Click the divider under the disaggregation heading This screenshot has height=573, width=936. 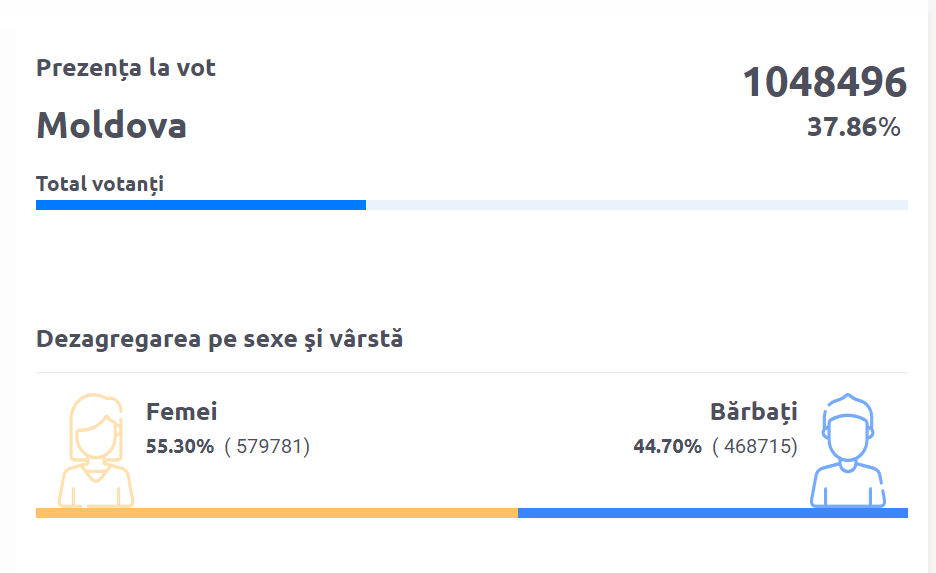point(472,372)
